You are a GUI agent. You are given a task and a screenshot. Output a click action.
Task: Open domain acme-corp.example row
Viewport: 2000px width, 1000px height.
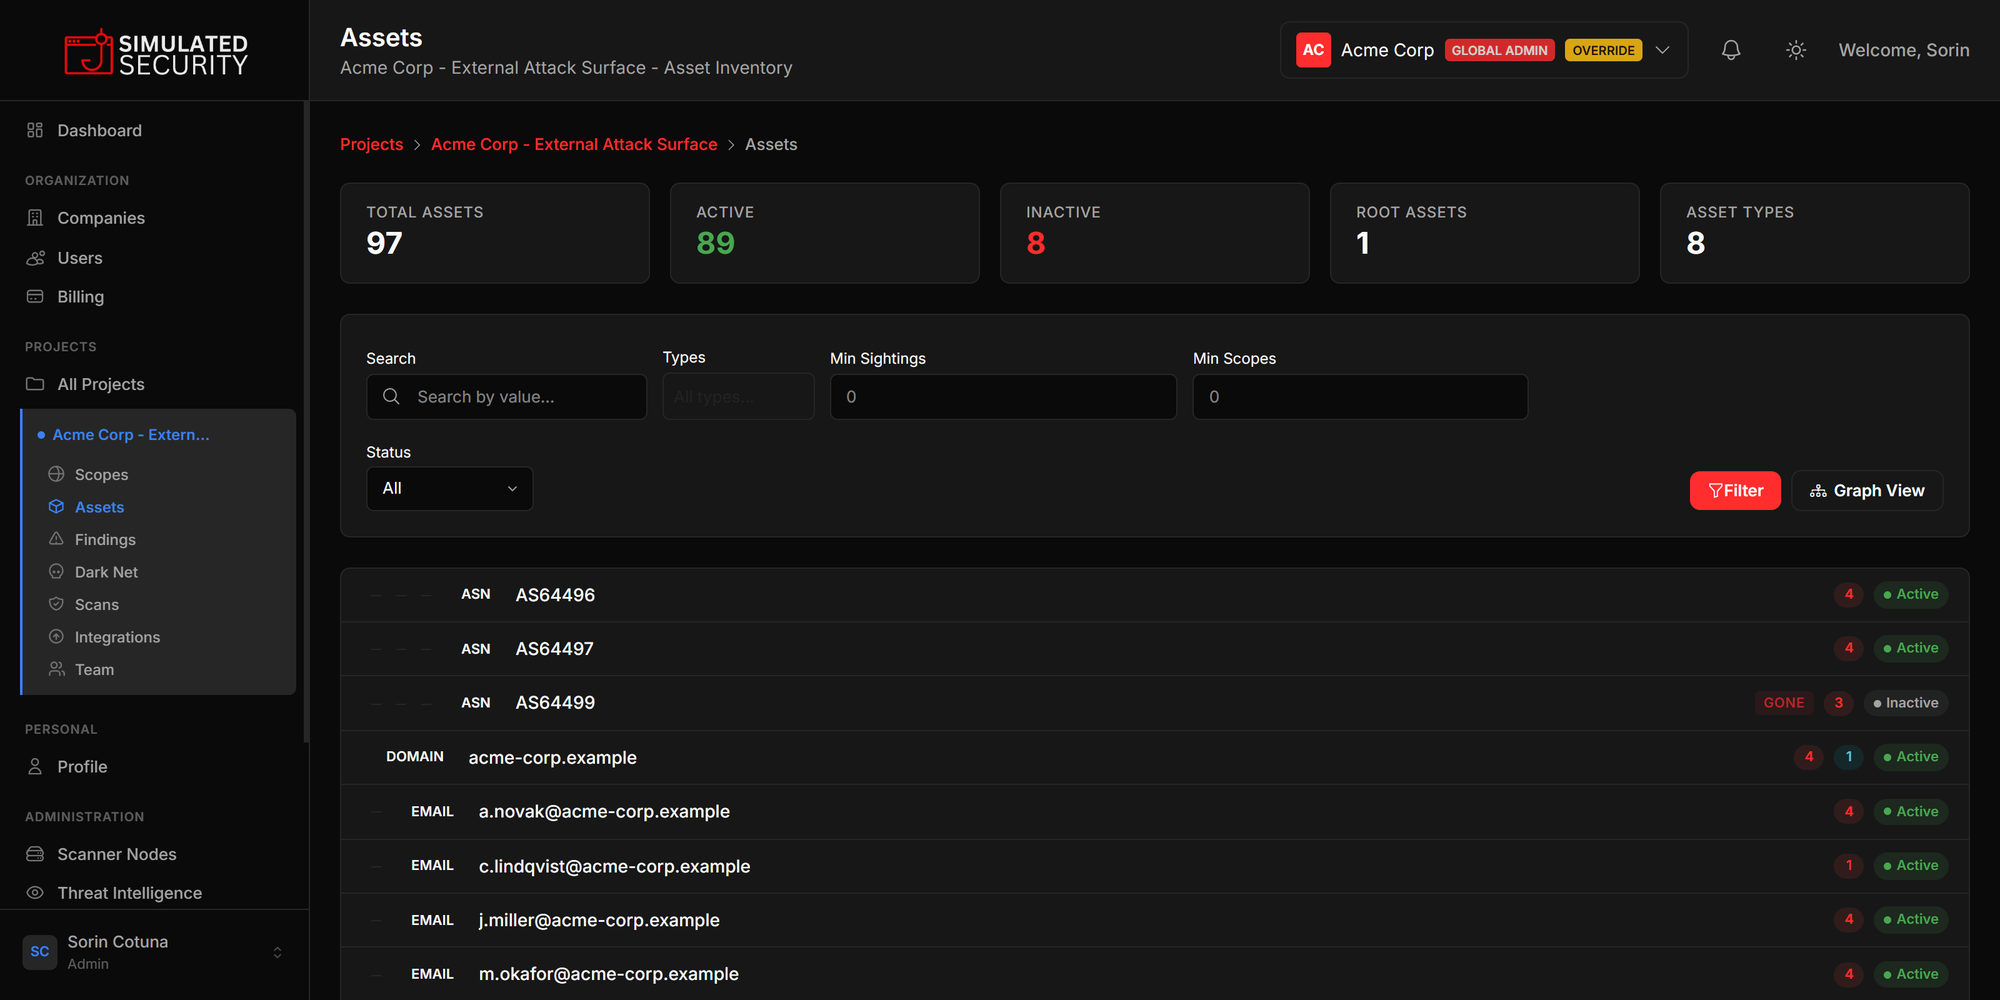(1155, 757)
